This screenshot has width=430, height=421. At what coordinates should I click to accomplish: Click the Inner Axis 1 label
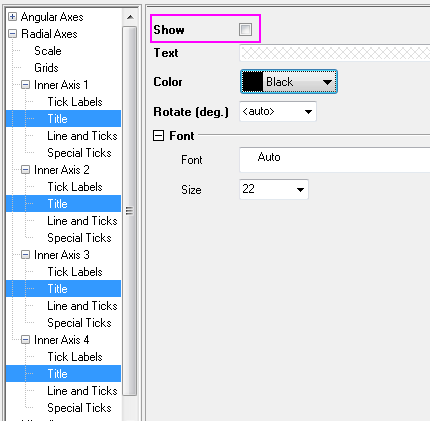61,85
